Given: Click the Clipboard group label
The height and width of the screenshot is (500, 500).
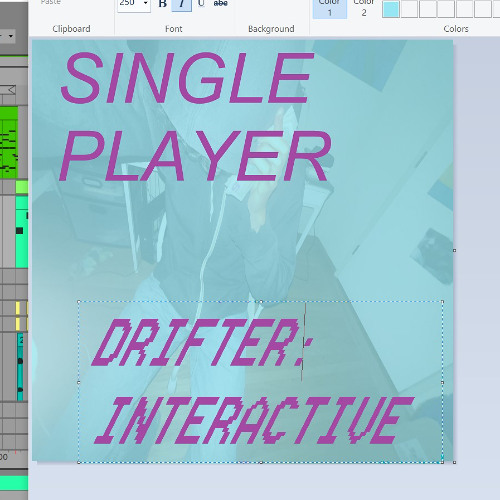Looking at the screenshot, I should [x=71, y=29].
